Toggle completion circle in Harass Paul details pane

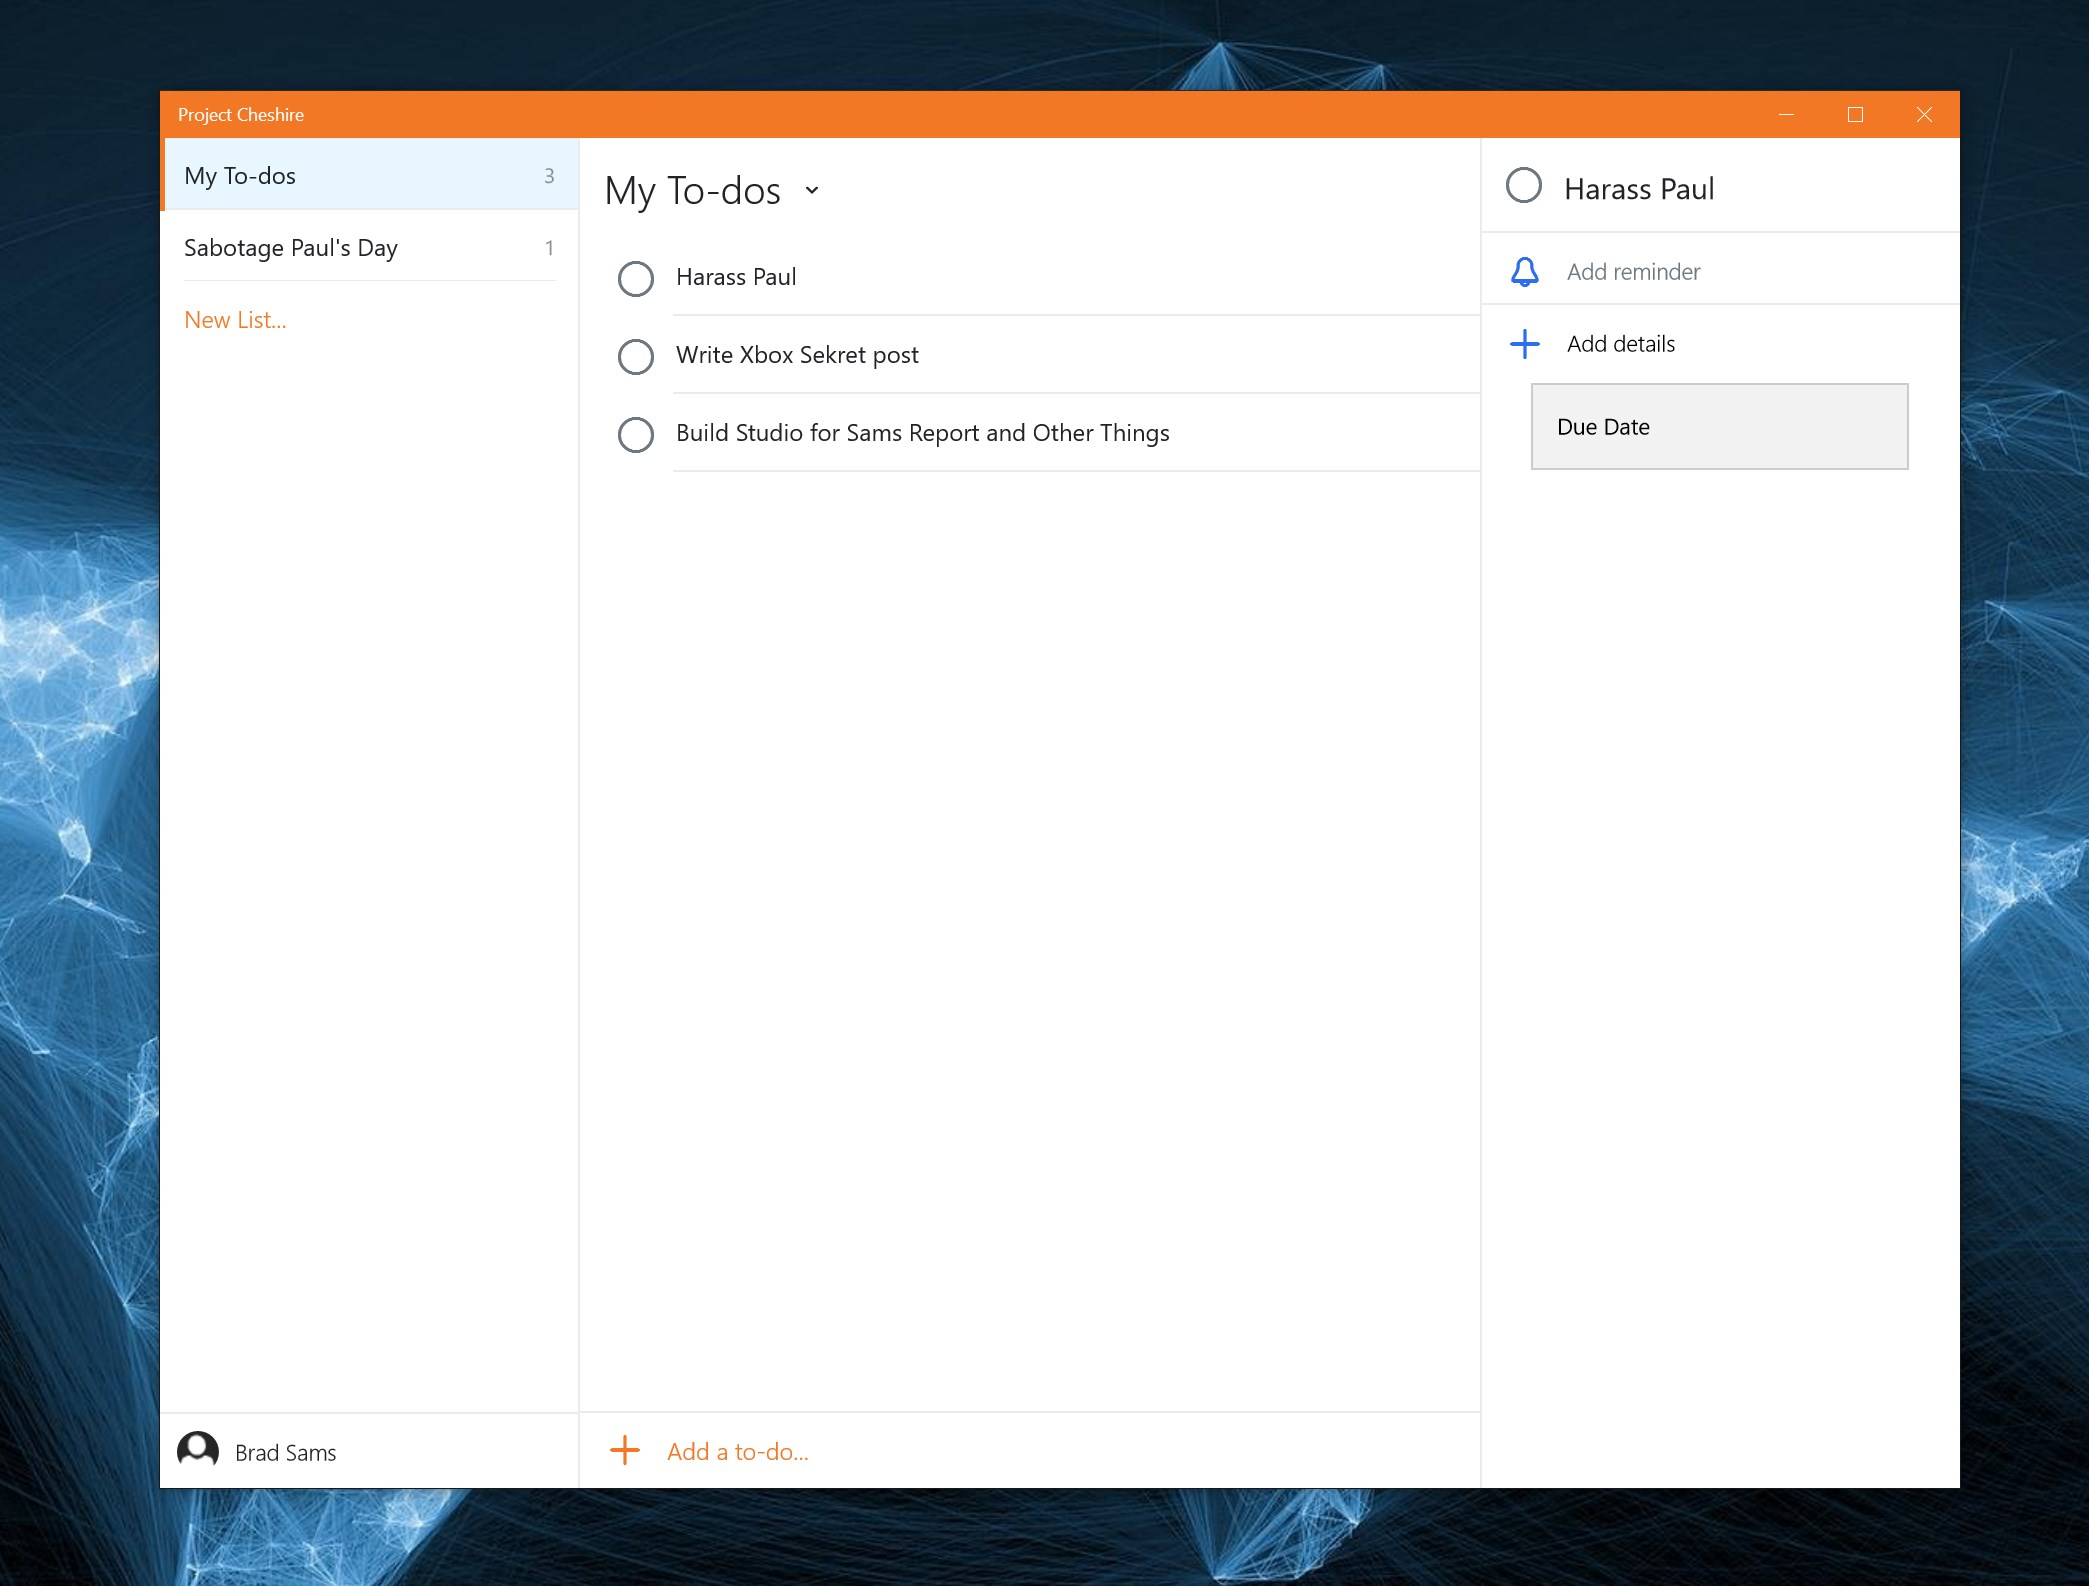[1523, 186]
